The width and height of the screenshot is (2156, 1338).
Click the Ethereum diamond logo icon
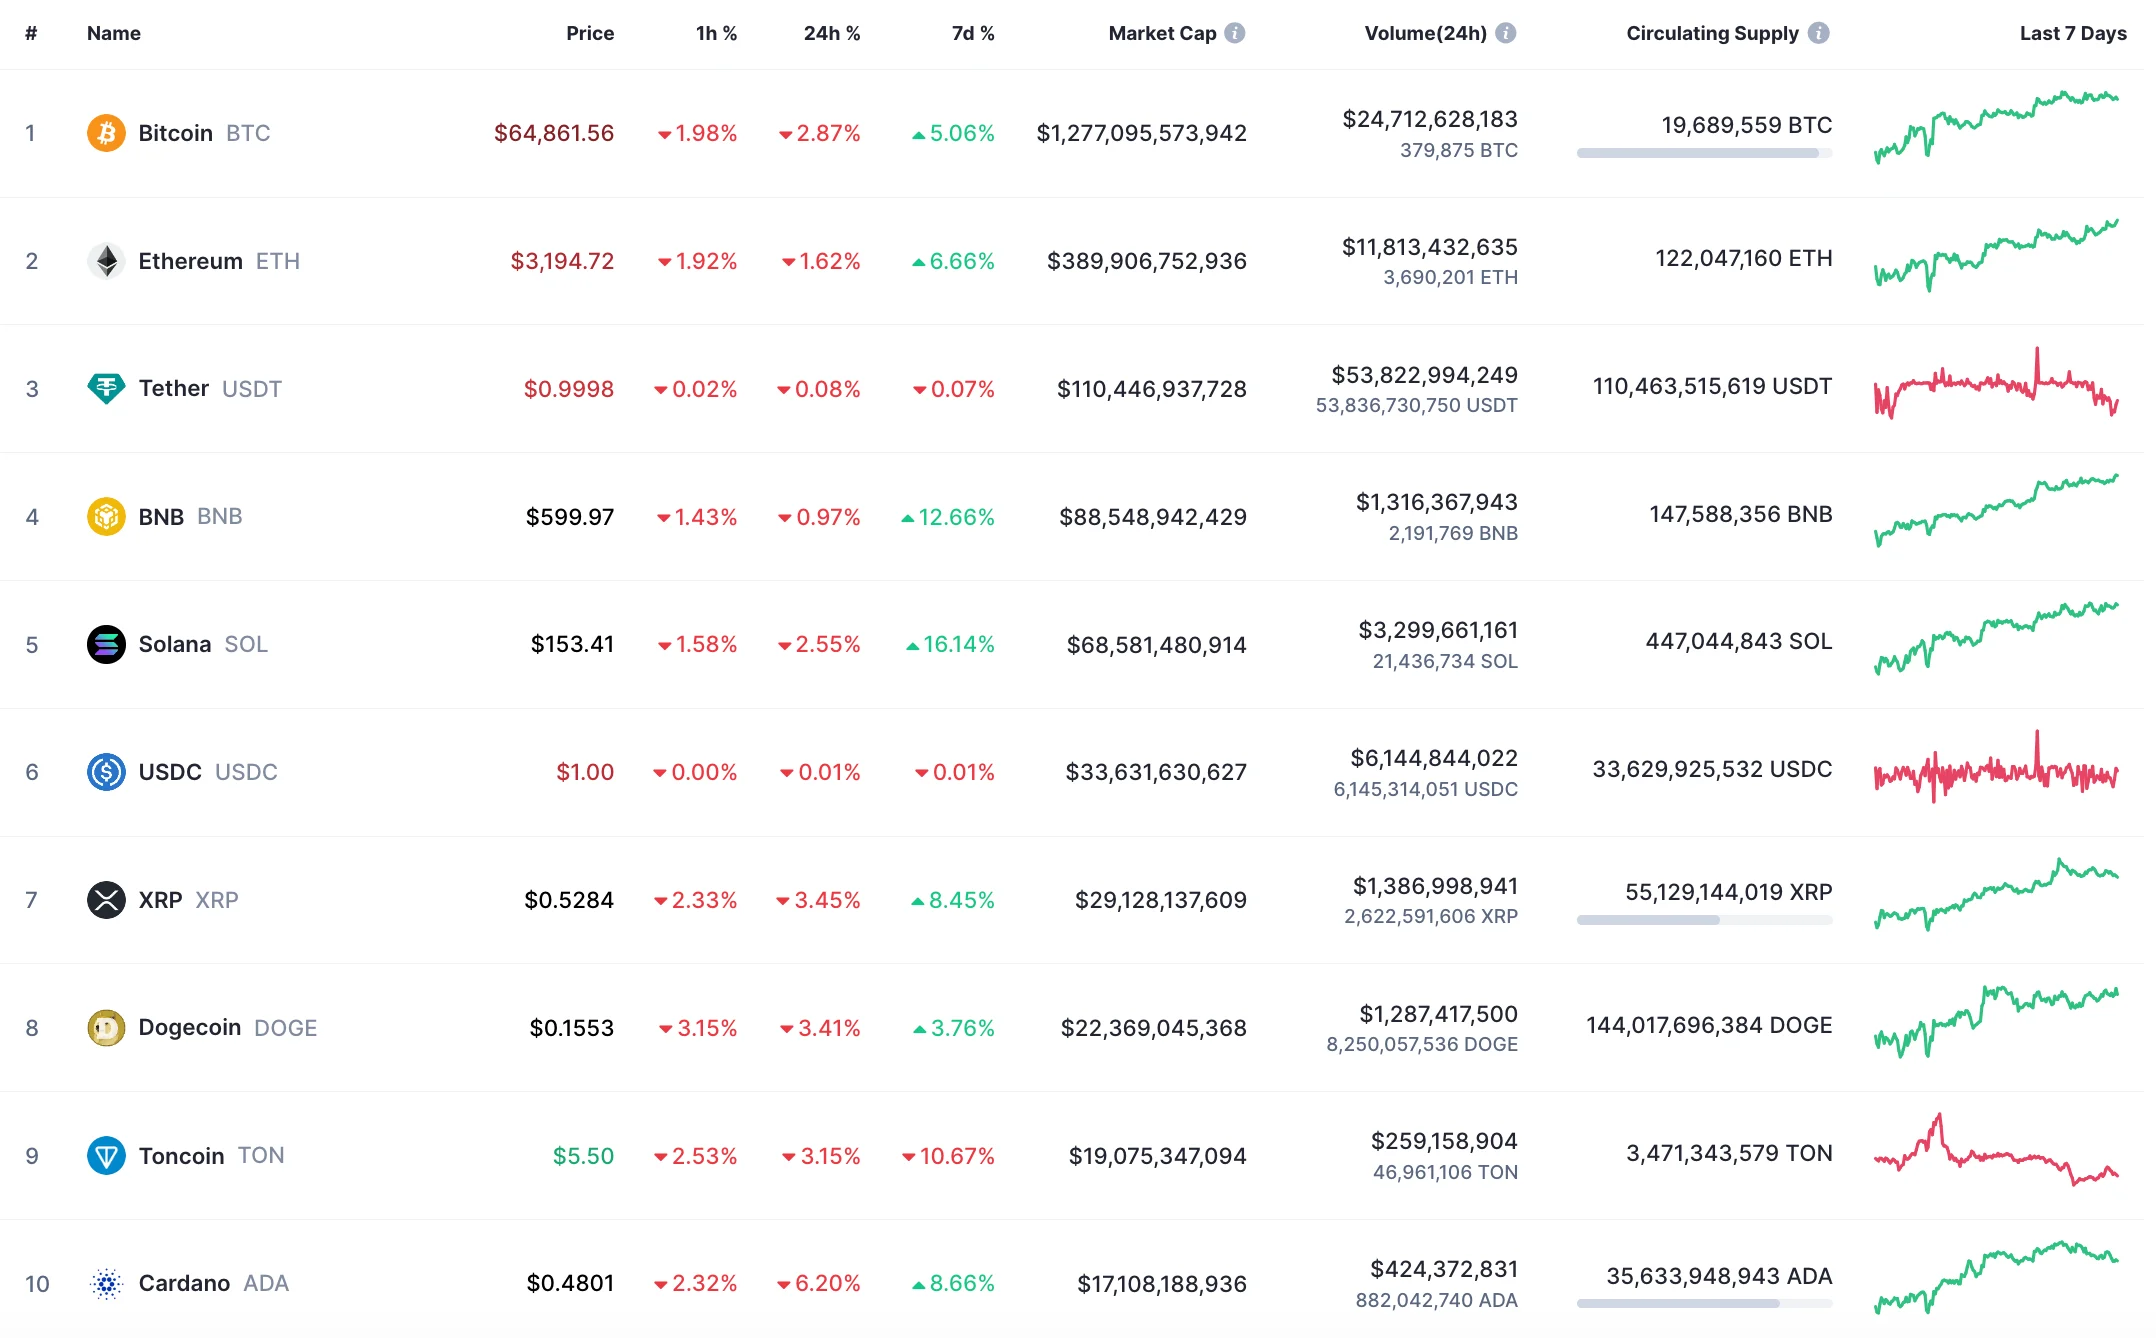[106, 261]
